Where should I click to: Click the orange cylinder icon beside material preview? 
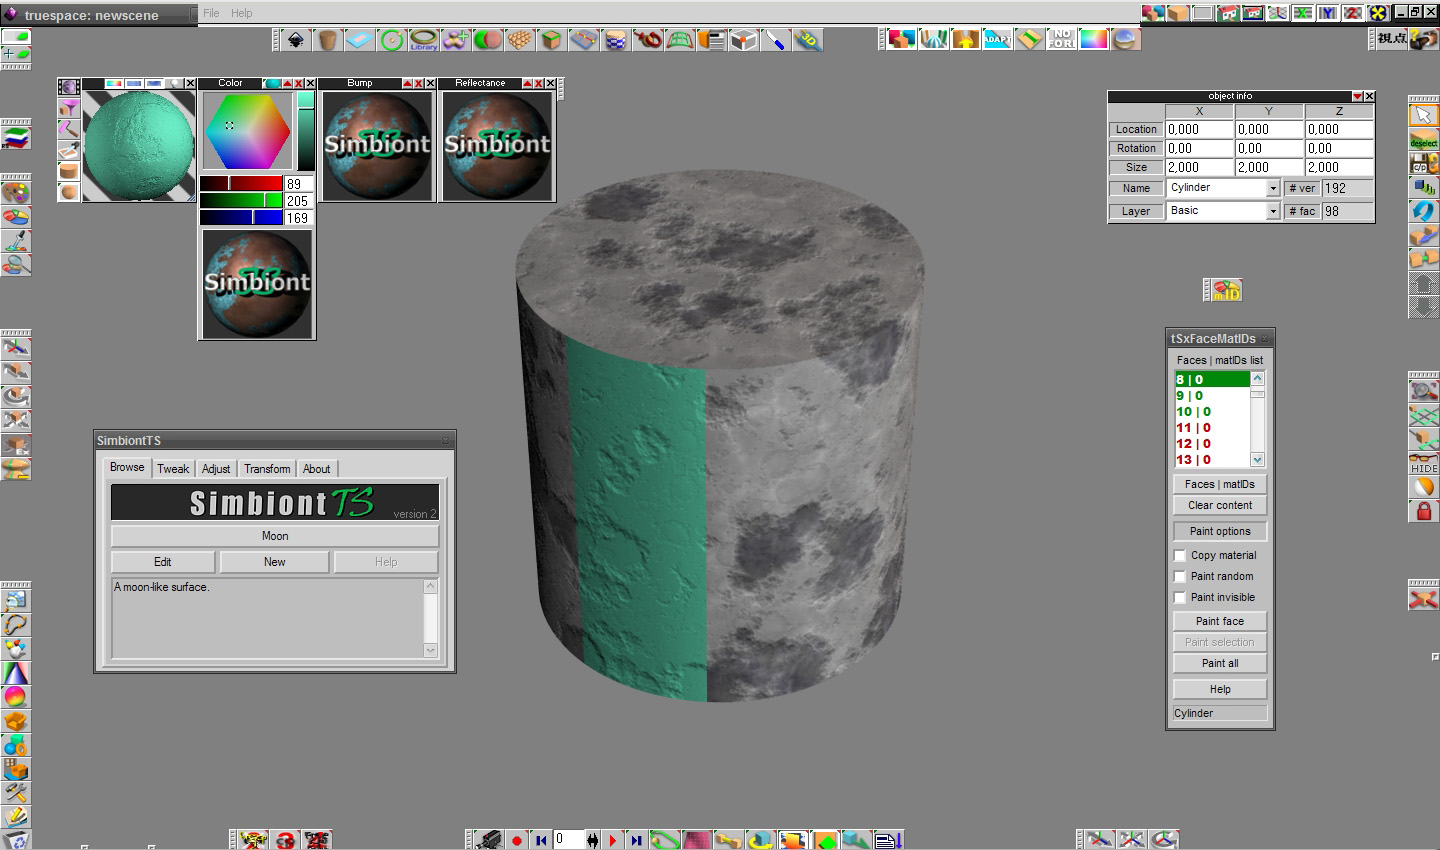[69, 171]
